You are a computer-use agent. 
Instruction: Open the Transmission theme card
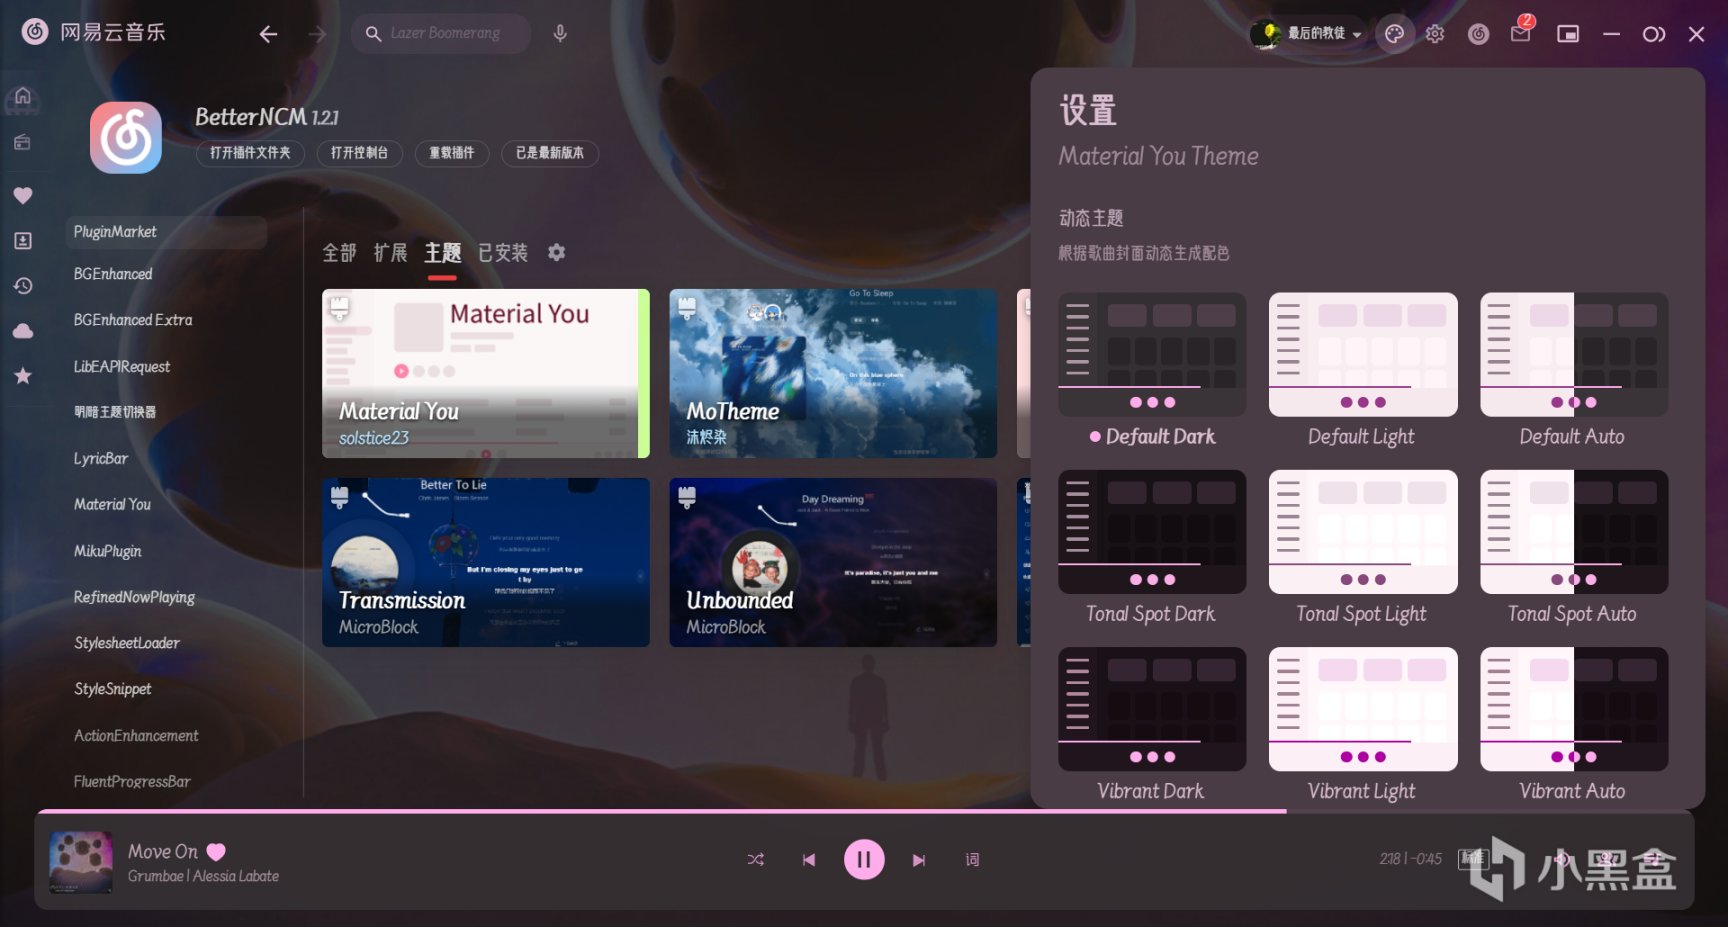[x=486, y=562]
